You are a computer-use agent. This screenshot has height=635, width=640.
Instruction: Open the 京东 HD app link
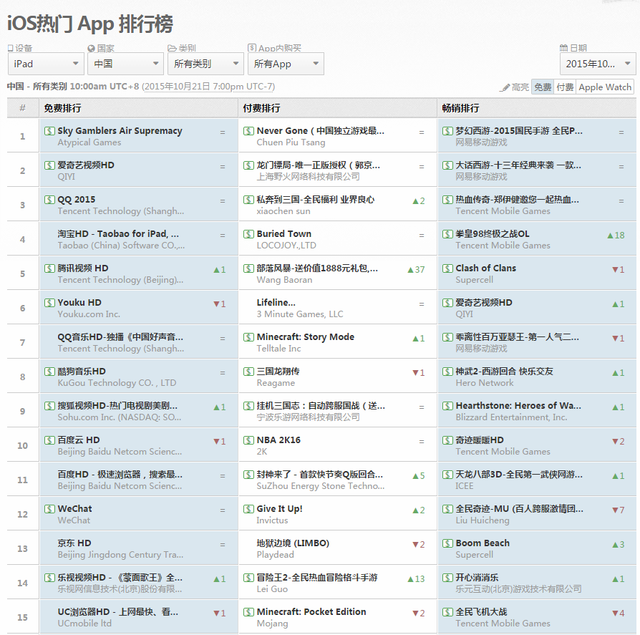[x=74, y=543]
